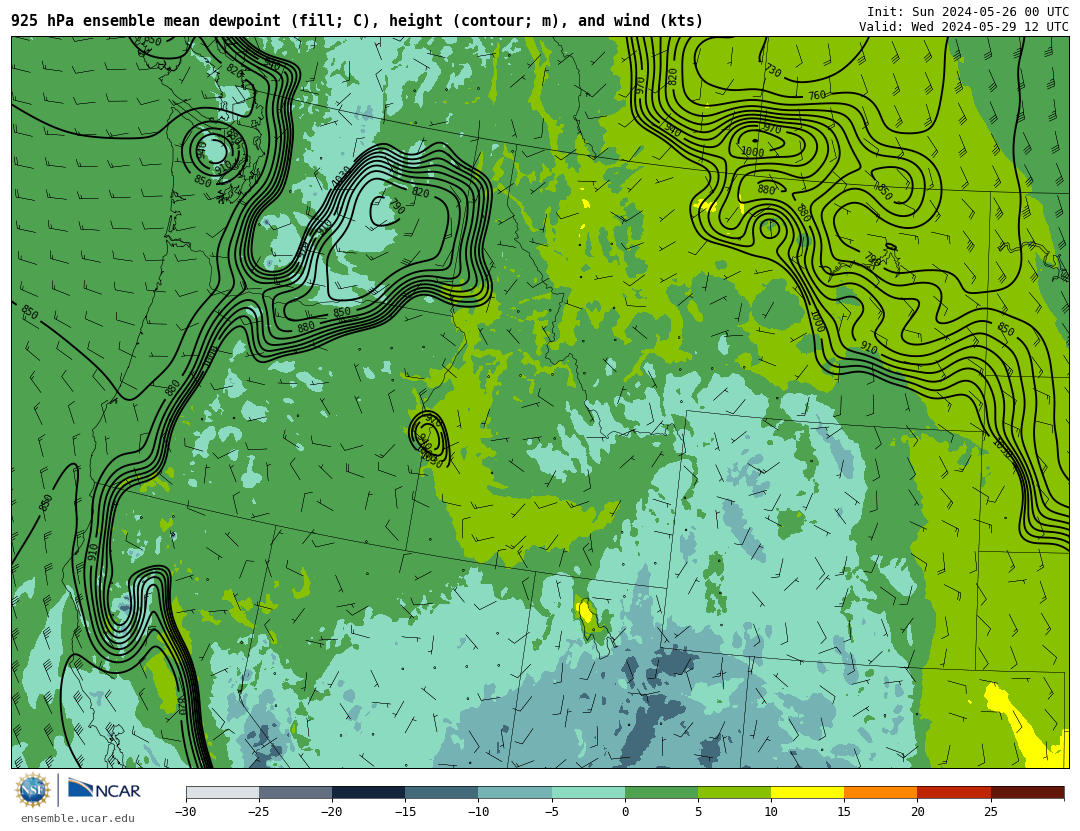Click the 'Valid: Wed 2024-05-29 12 UTC' text

click(964, 27)
